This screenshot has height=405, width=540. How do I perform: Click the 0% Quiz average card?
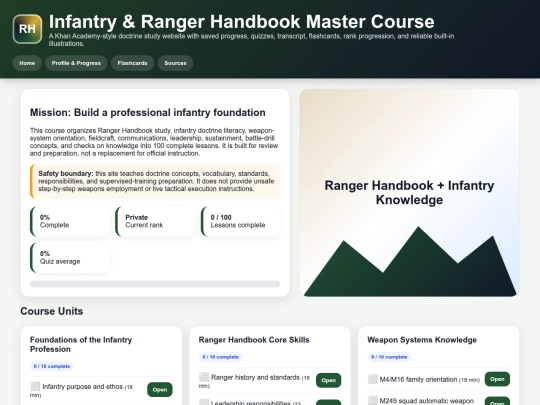tap(70, 258)
